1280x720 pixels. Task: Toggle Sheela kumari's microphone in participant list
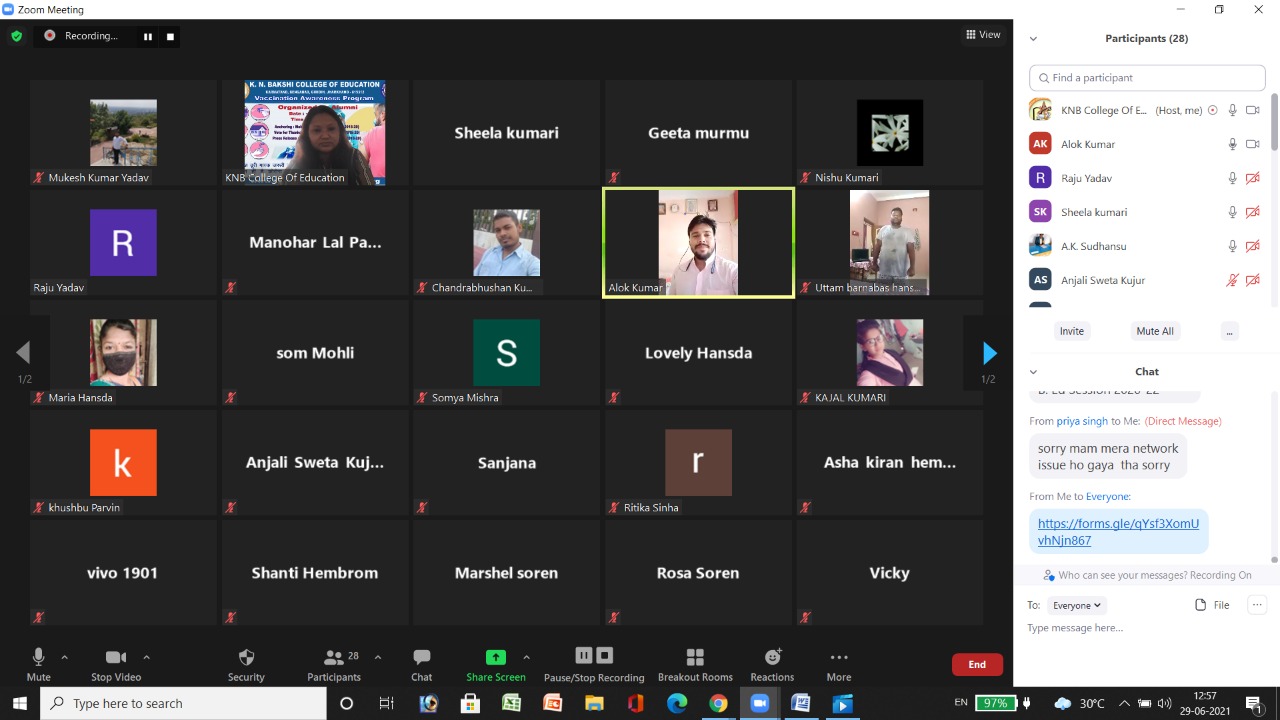(x=1233, y=212)
